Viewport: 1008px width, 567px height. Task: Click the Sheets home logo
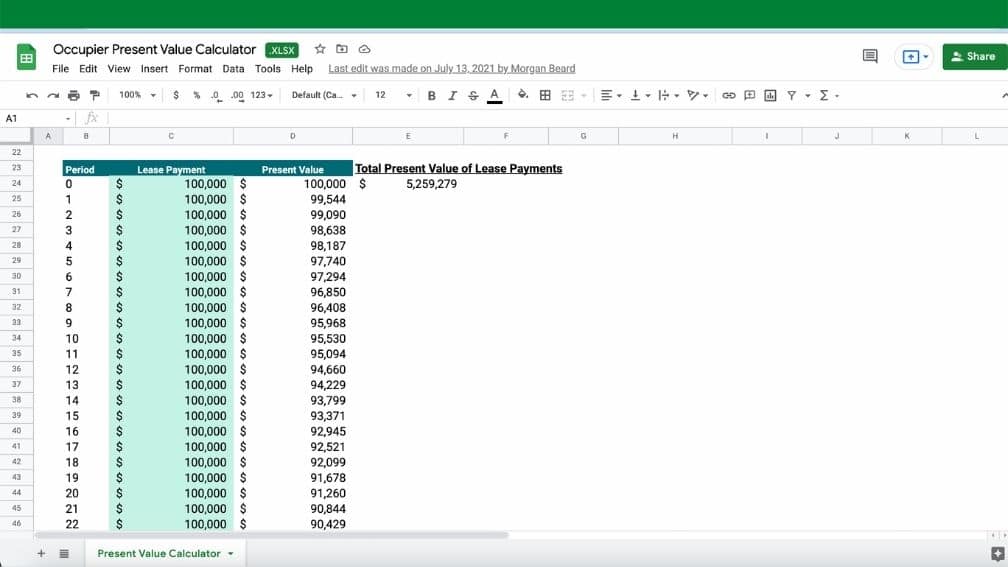coord(26,57)
